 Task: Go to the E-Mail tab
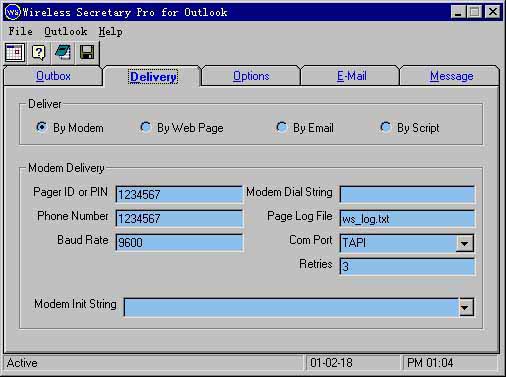351,76
